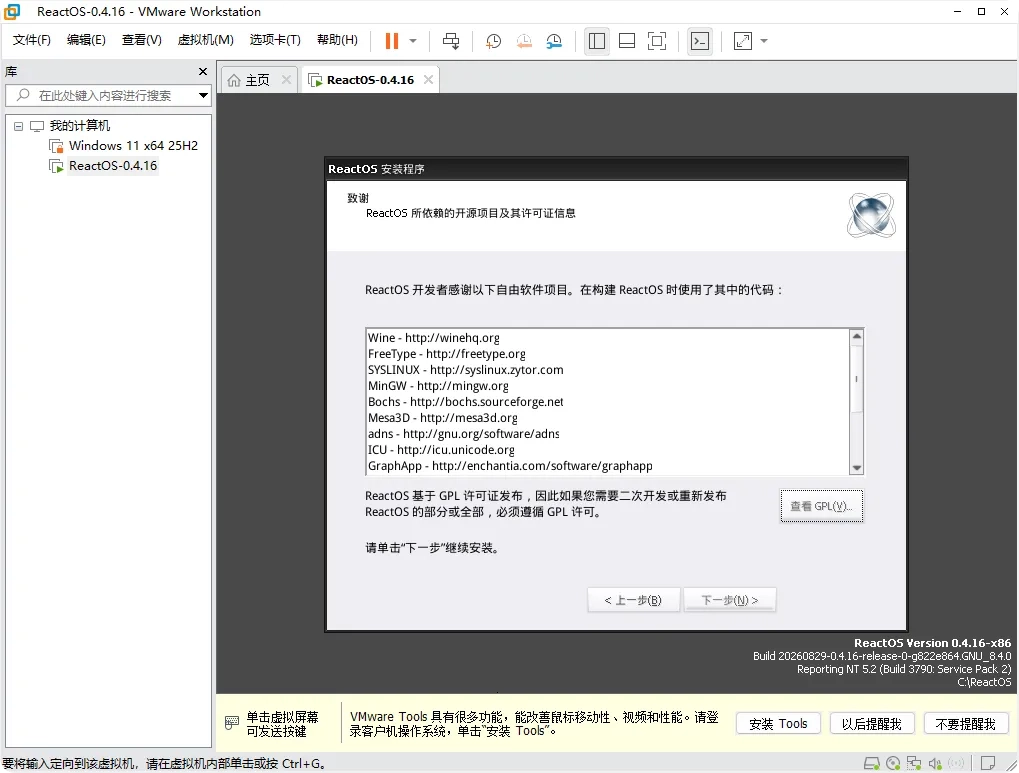Click the VMware Workstation title bar logo

(12, 12)
